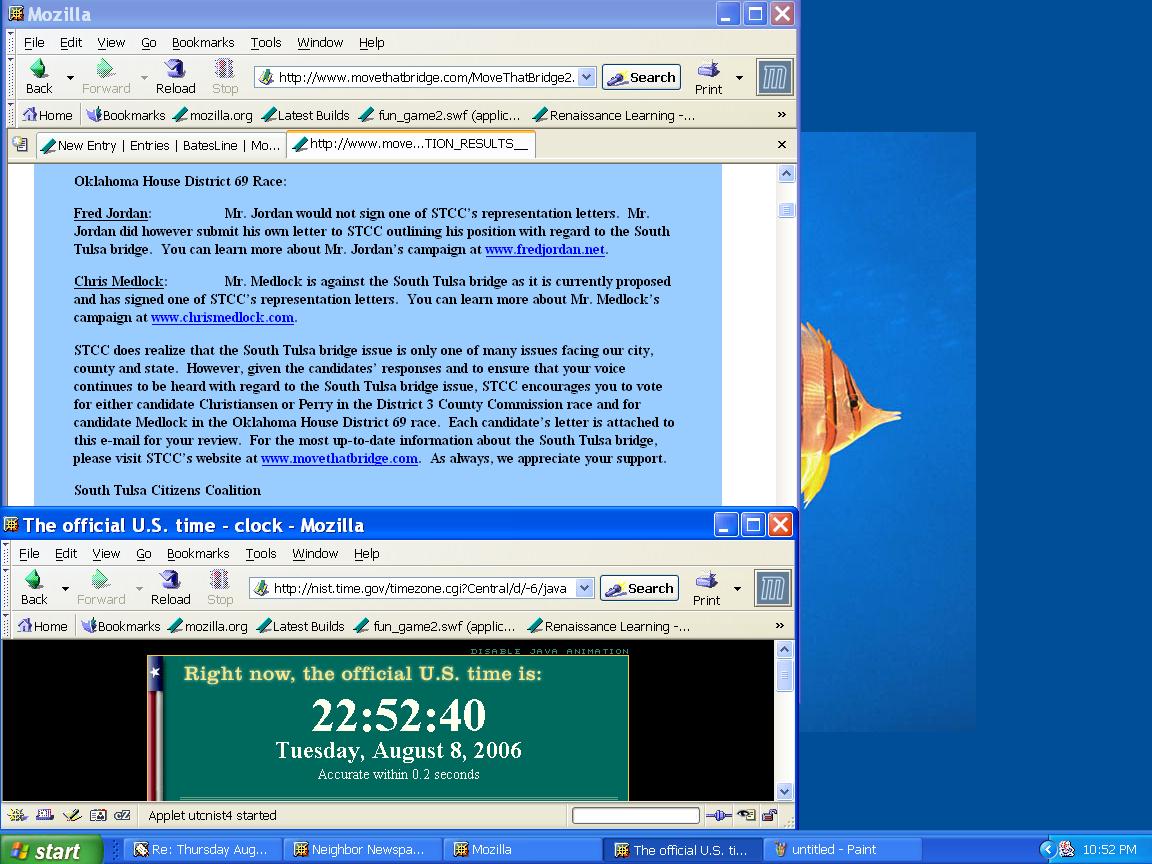Open ChatZilla via status bar cZ icon
1152x864 pixels.
(123, 815)
